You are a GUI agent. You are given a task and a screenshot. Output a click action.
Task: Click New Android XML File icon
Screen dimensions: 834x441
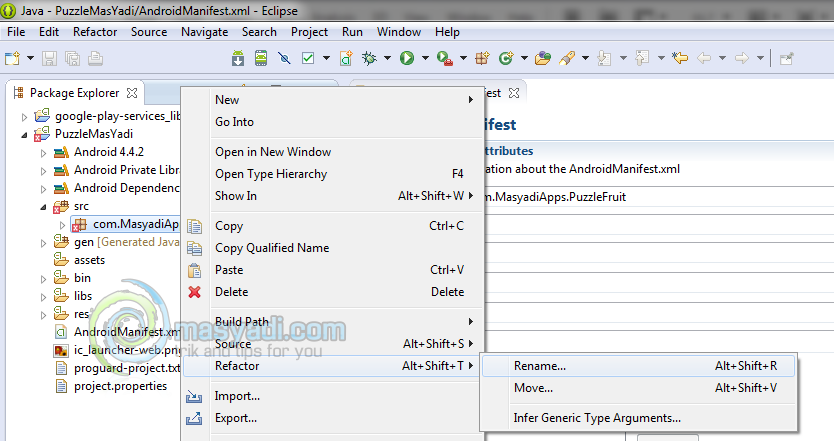coord(346,58)
